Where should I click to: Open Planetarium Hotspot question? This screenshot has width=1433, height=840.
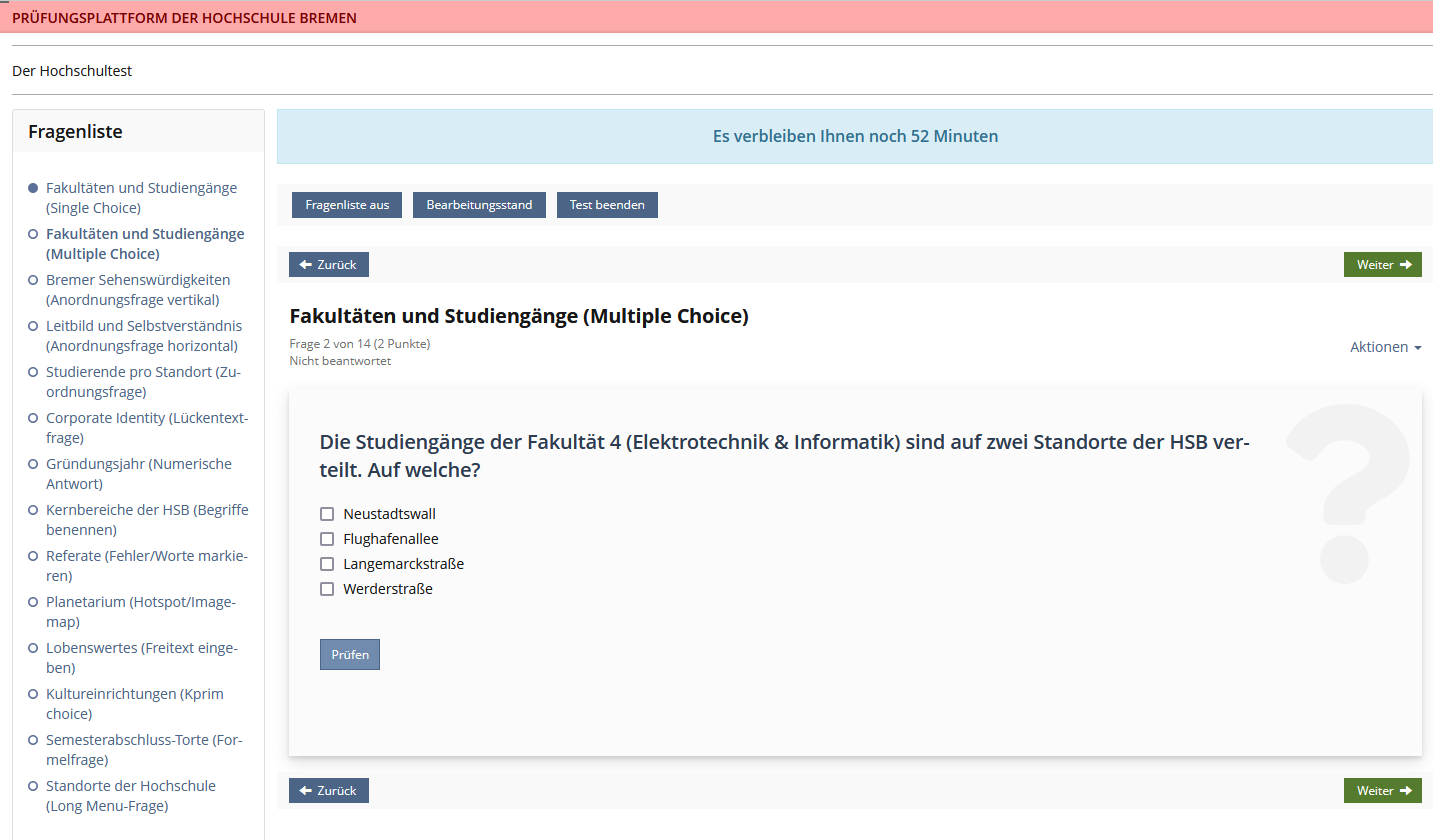point(141,612)
